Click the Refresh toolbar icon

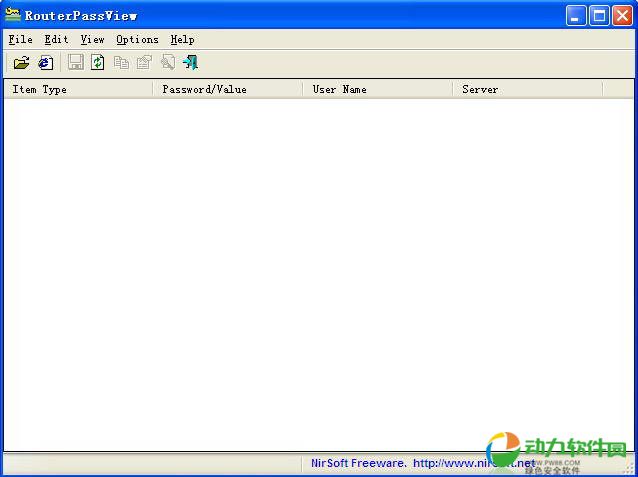(97, 63)
